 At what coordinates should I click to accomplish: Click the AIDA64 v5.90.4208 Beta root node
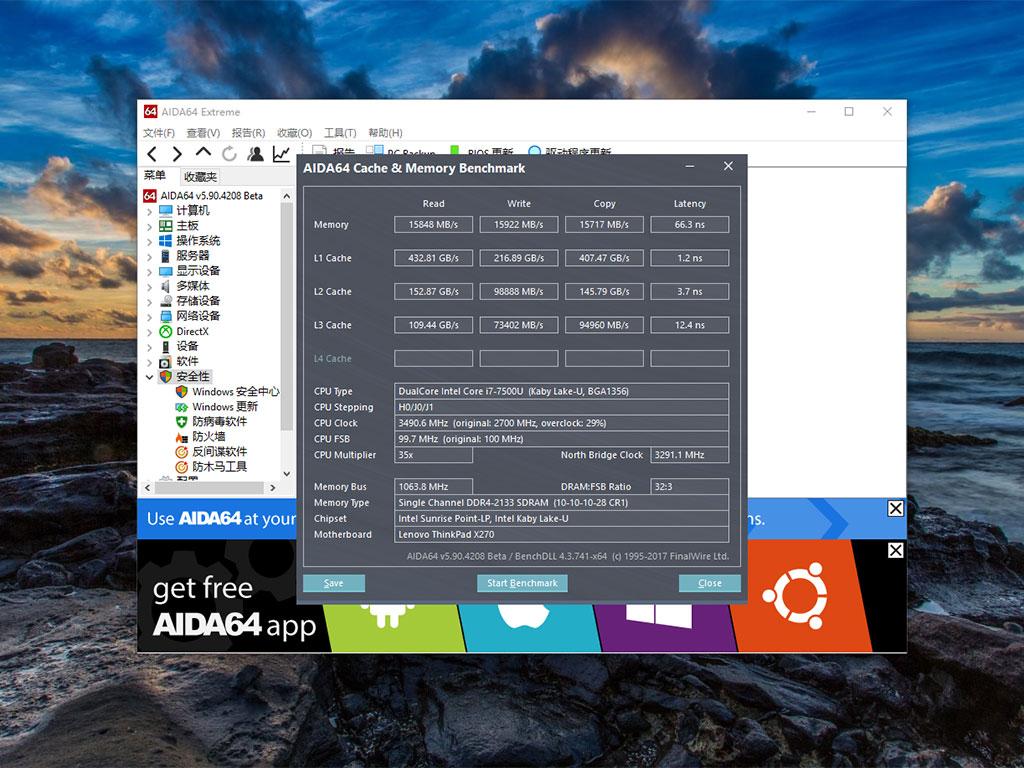[212, 195]
